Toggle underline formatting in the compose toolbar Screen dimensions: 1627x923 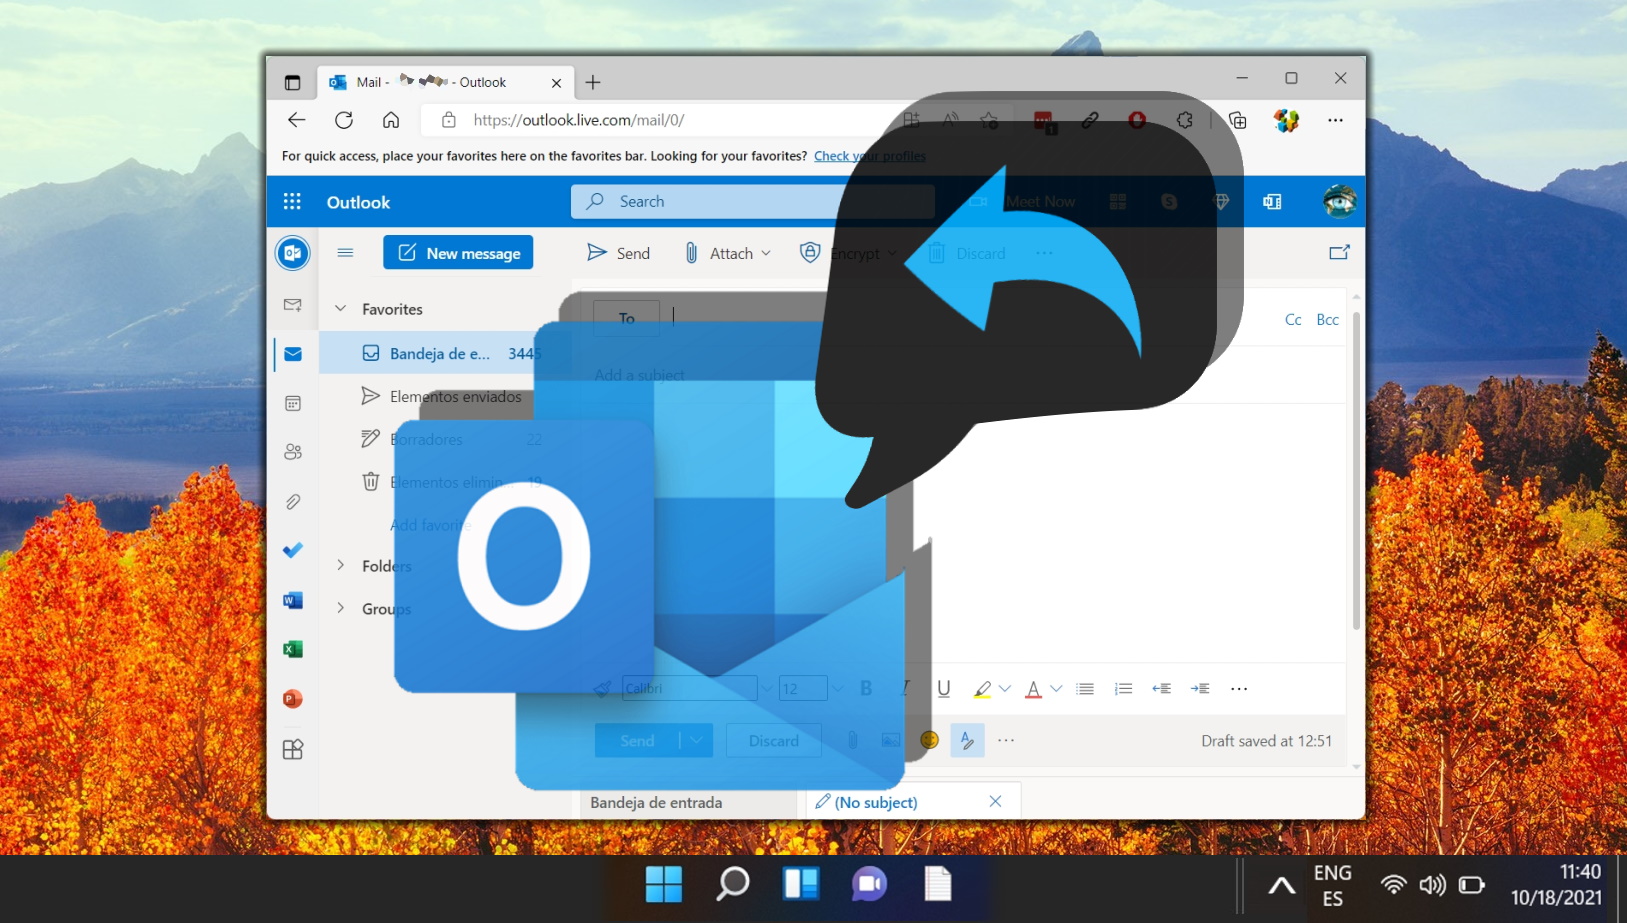pyautogui.click(x=943, y=688)
